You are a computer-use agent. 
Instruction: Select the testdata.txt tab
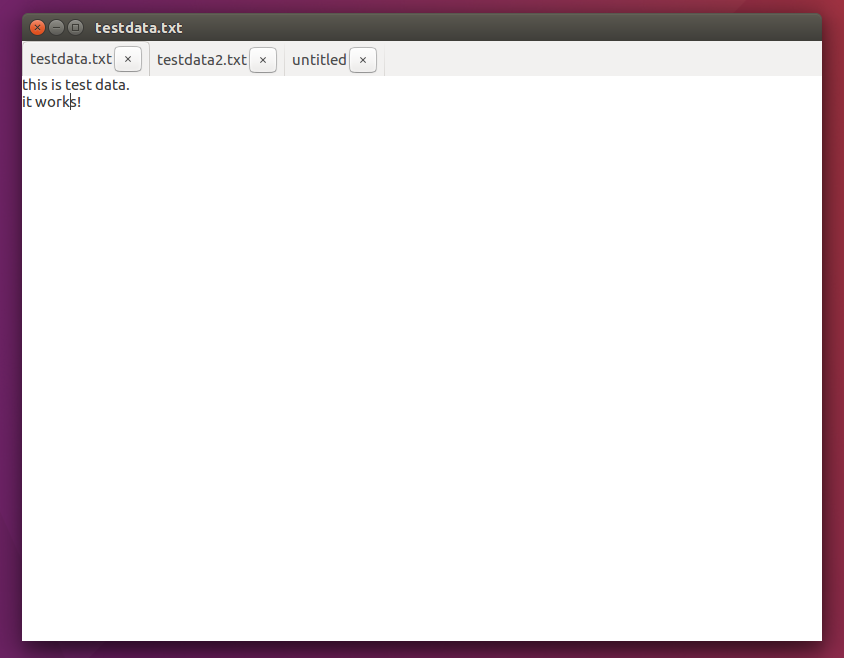[x=70, y=59]
